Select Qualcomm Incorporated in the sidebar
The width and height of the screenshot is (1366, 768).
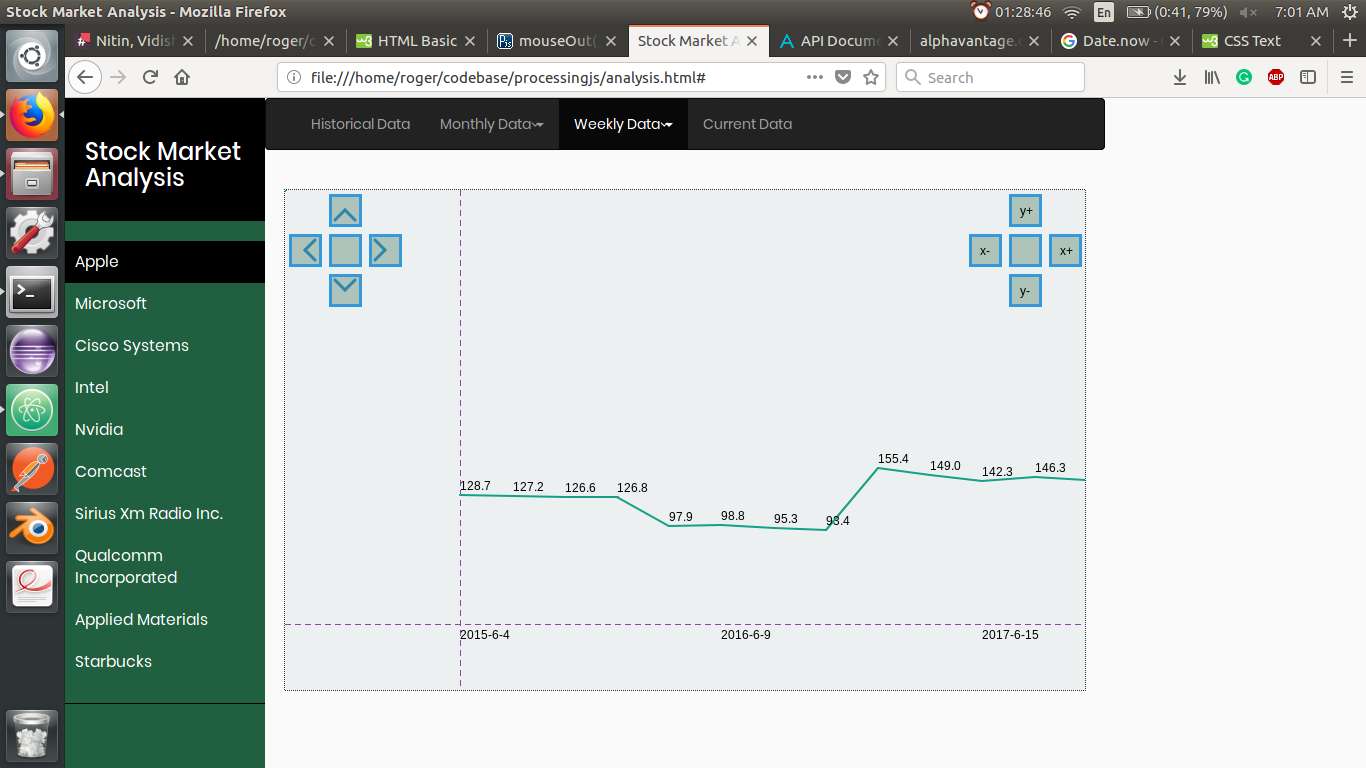pos(165,567)
